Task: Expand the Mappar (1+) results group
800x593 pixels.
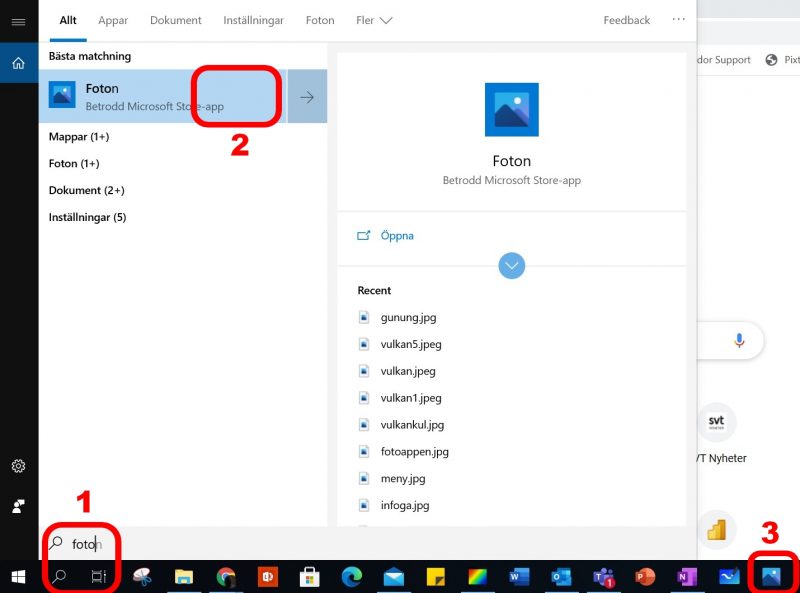Action: 79,137
